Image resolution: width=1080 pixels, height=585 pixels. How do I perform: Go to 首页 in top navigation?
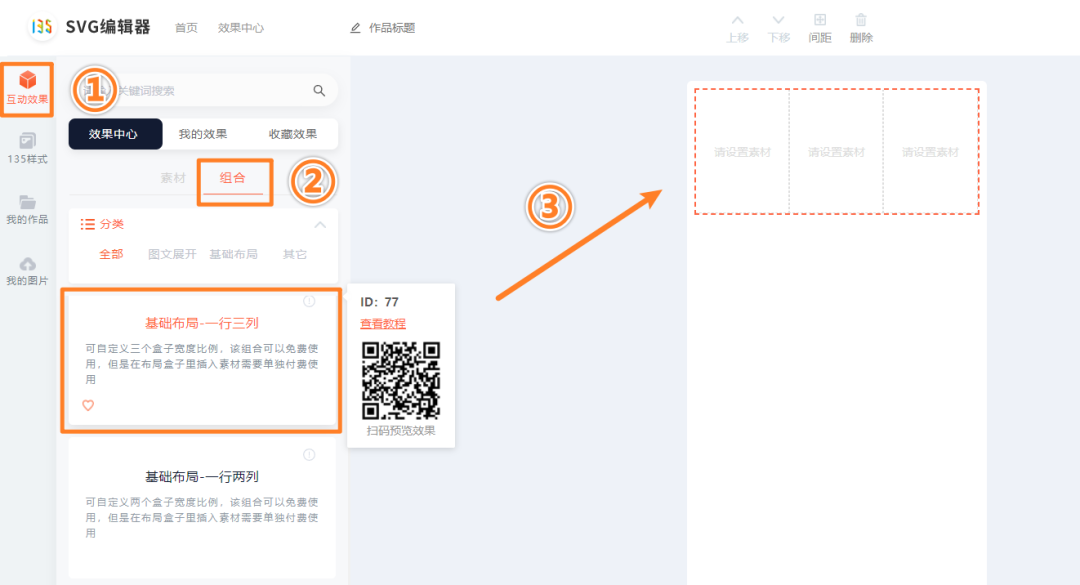pos(186,28)
